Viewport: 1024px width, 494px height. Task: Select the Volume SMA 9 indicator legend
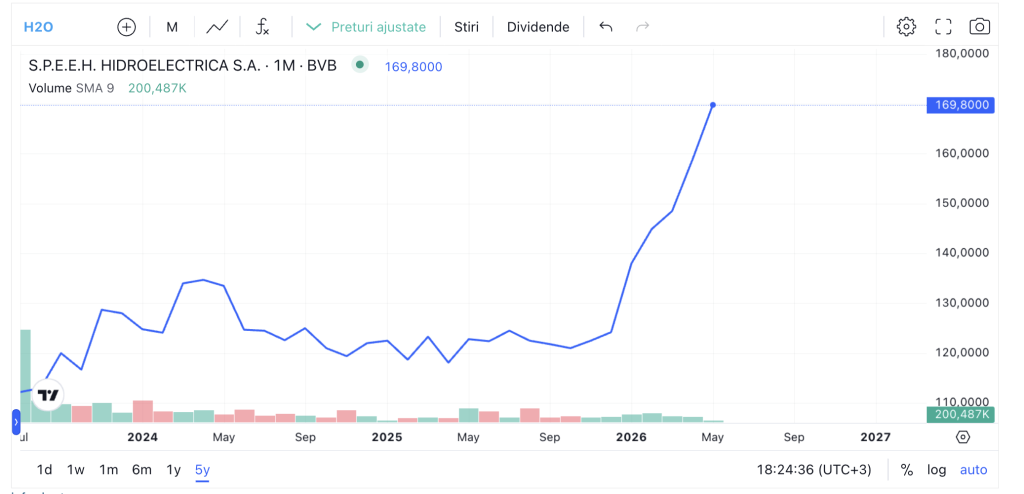pos(71,88)
